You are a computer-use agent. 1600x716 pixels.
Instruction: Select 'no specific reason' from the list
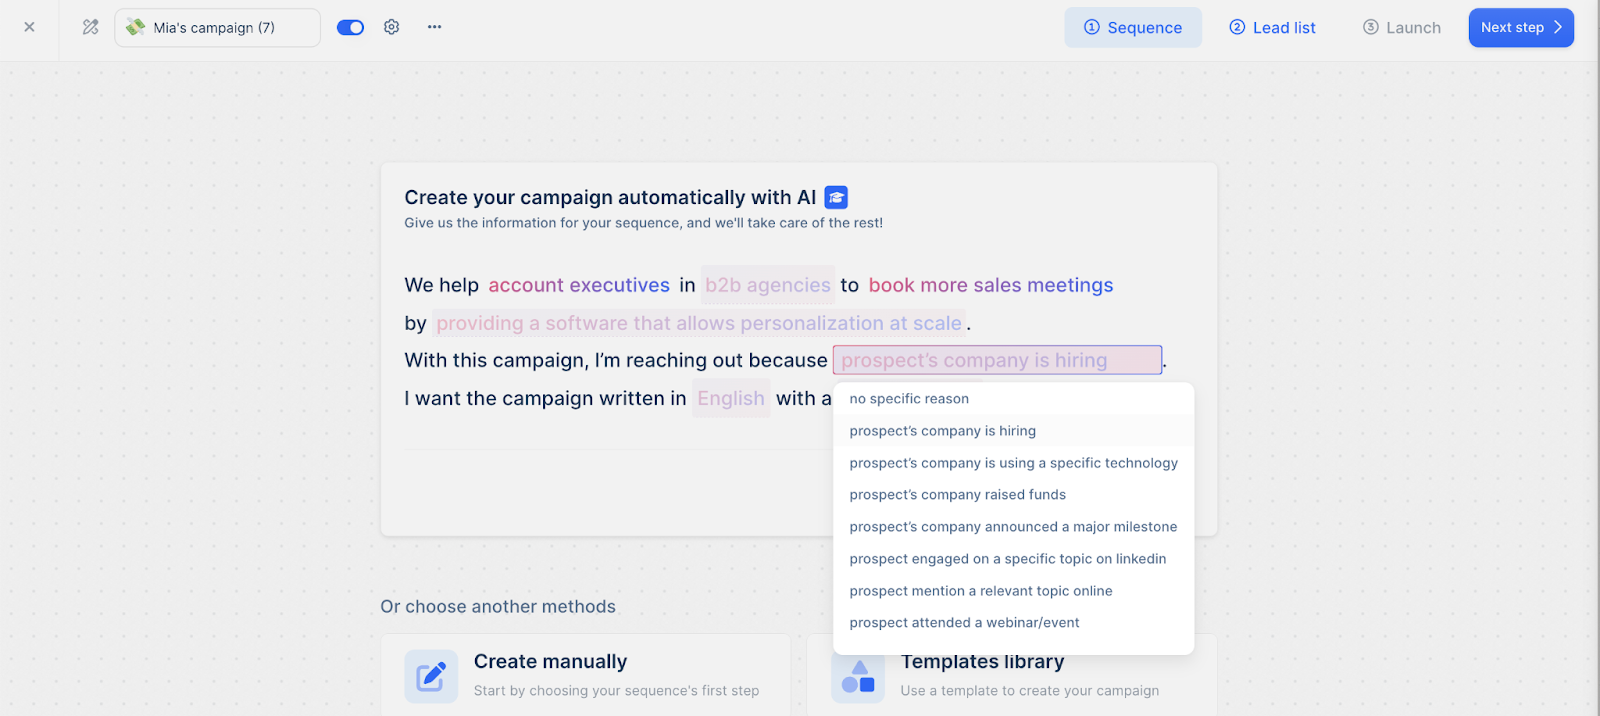[x=909, y=399]
